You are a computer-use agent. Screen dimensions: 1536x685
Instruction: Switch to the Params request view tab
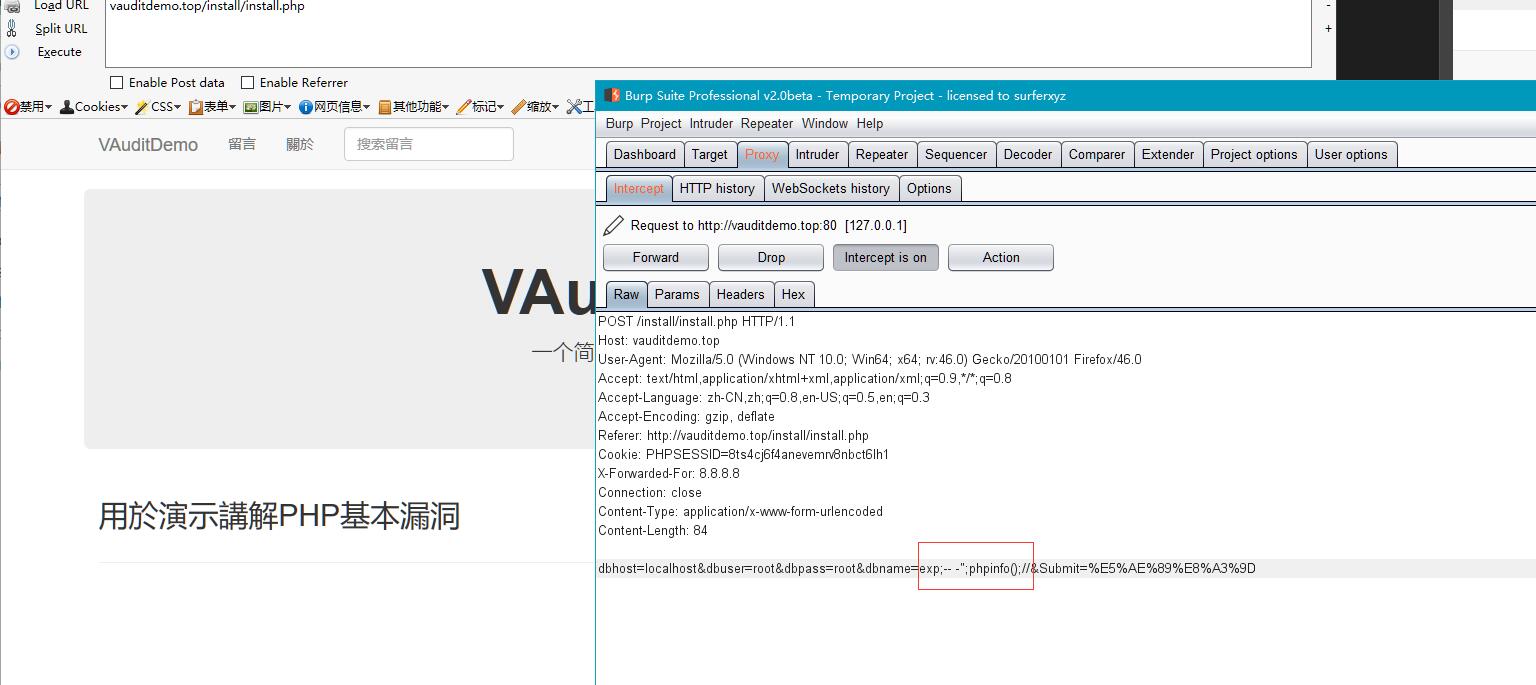(677, 295)
